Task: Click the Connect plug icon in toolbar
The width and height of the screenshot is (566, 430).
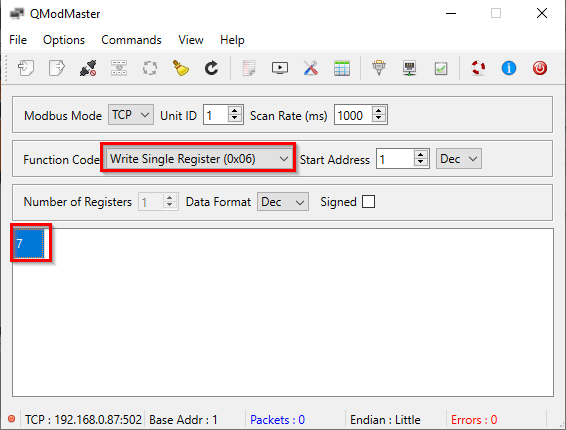Action: 88,68
